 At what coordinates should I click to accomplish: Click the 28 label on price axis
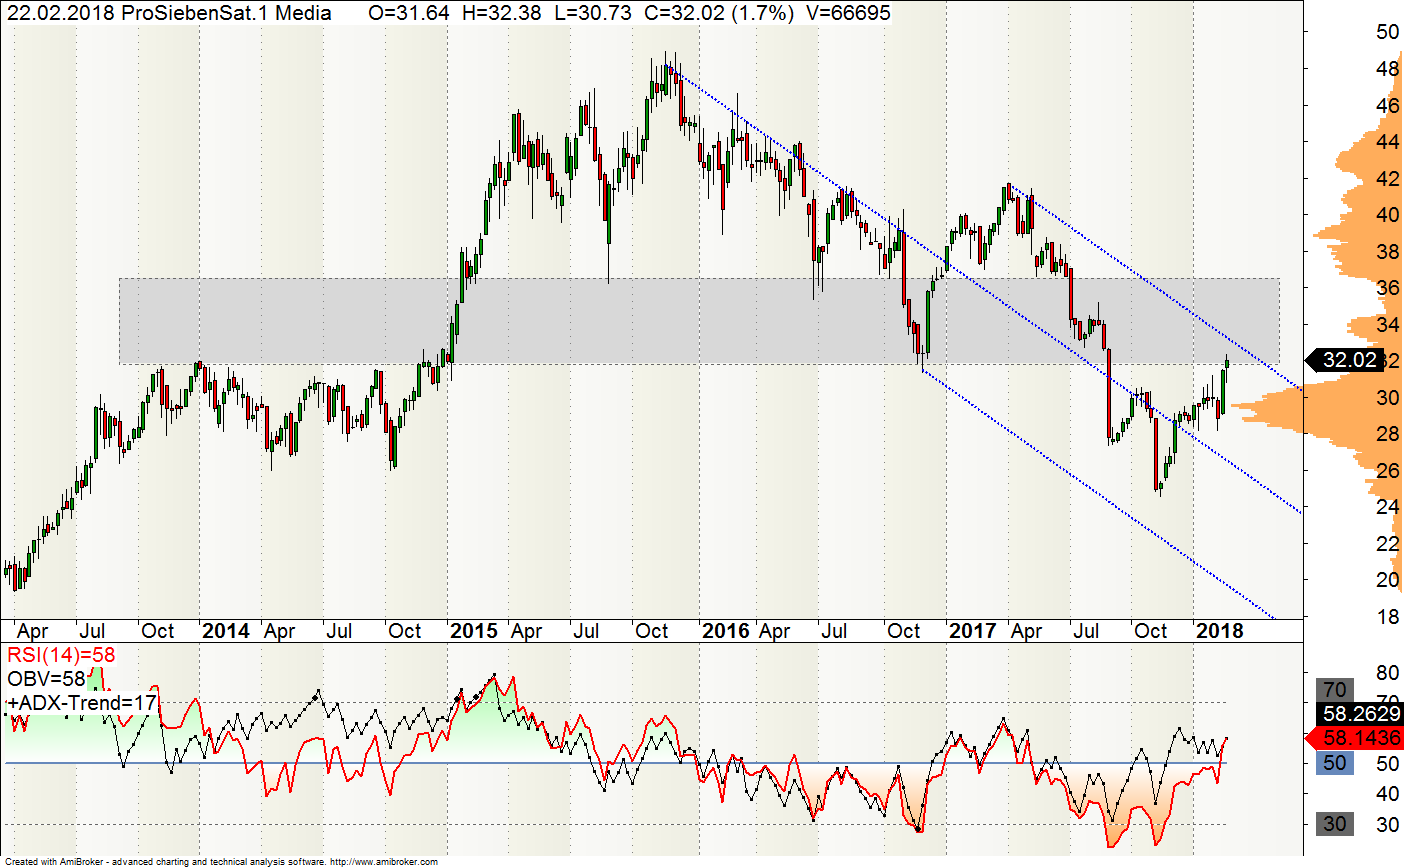tap(1387, 434)
